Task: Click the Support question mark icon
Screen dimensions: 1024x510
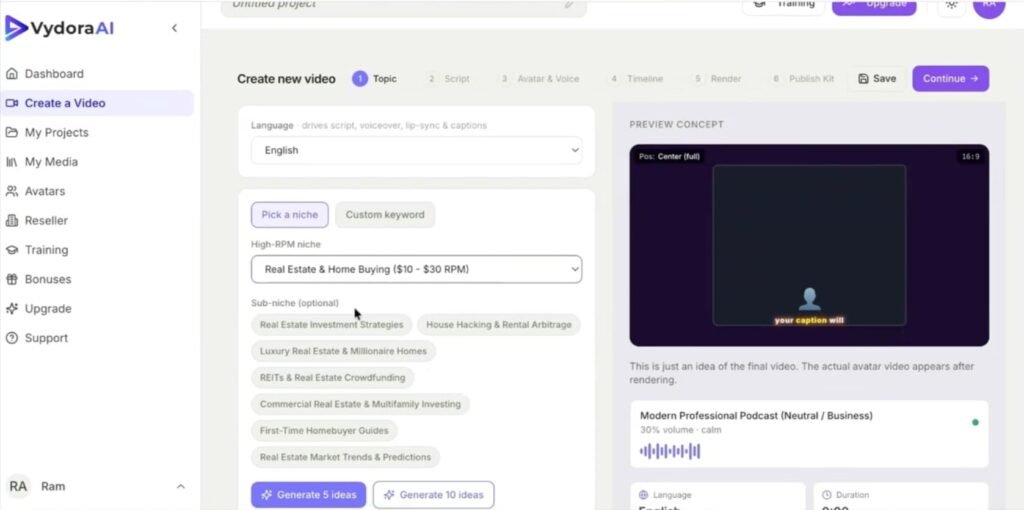Action: 12,338
